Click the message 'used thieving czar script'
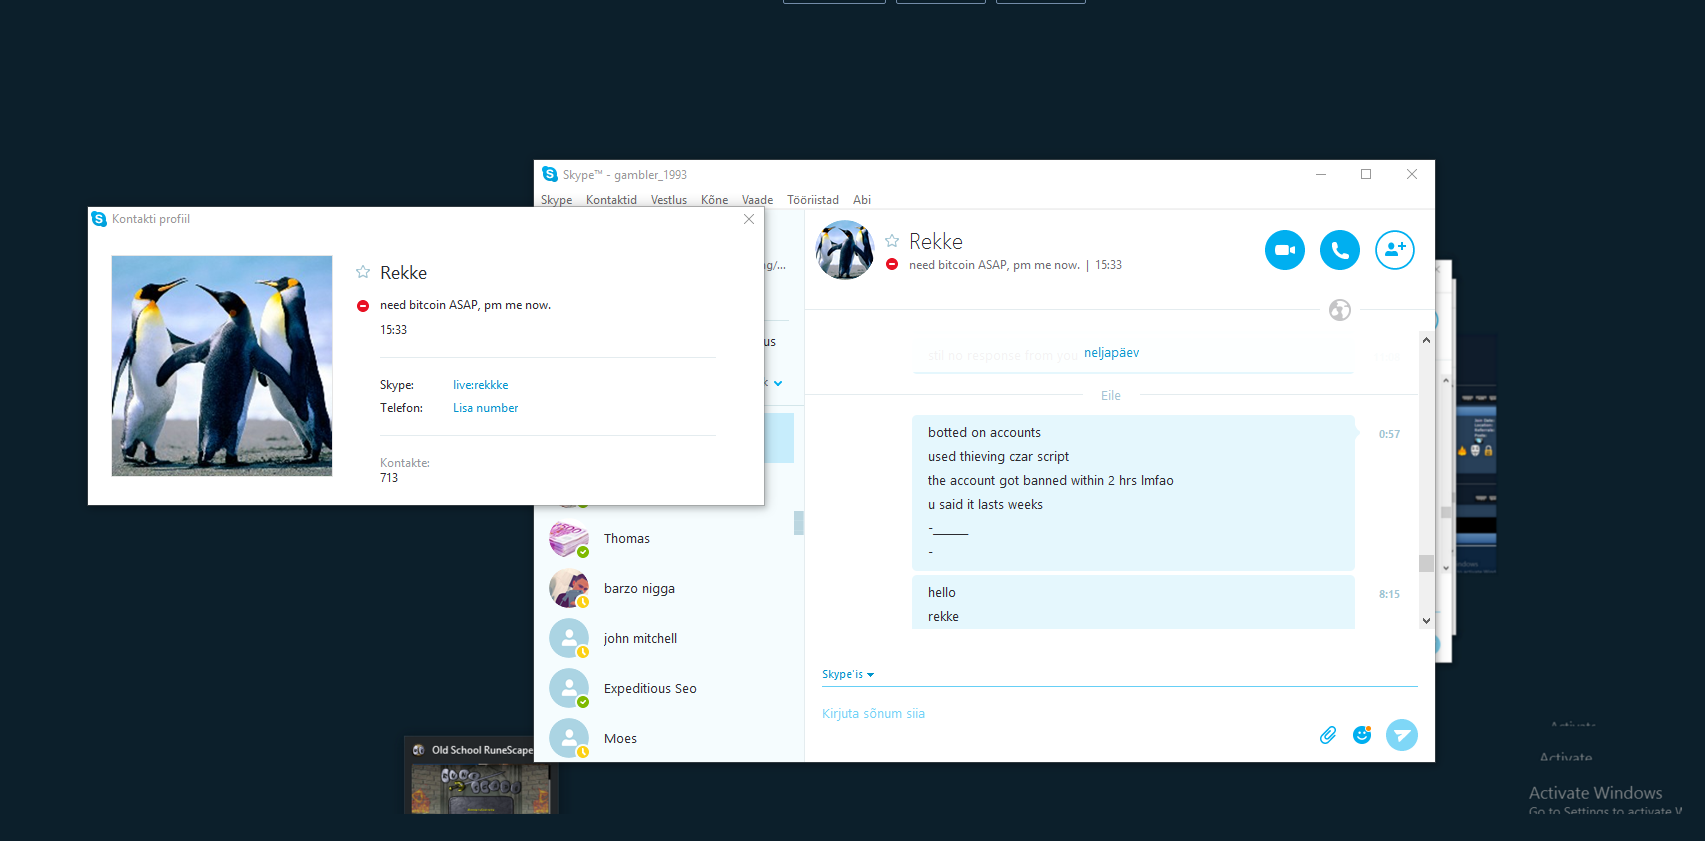Image resolution: width=1705 pixels, height=841 pixels. (998, 457)
